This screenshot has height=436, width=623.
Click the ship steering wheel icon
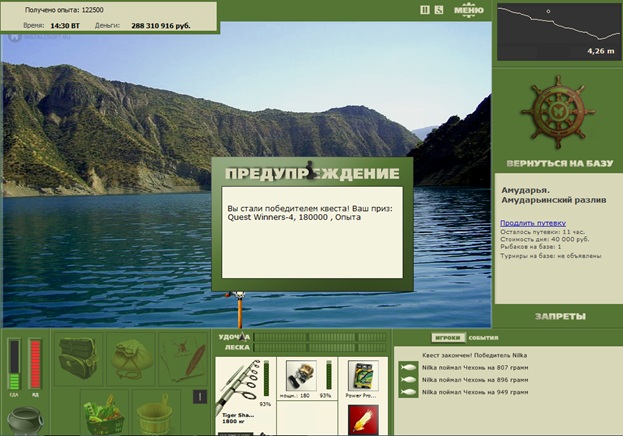[558, 112]
